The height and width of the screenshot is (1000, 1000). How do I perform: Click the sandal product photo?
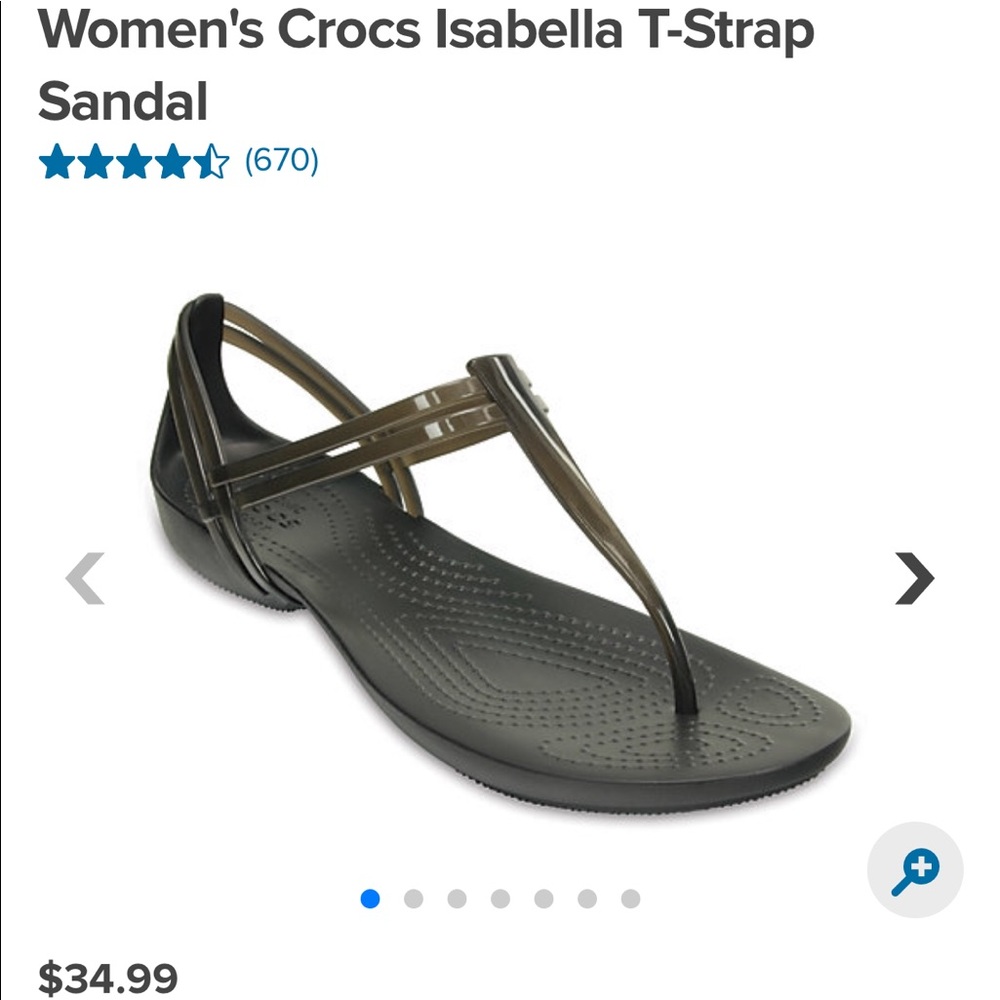click(x=500, y=550)
